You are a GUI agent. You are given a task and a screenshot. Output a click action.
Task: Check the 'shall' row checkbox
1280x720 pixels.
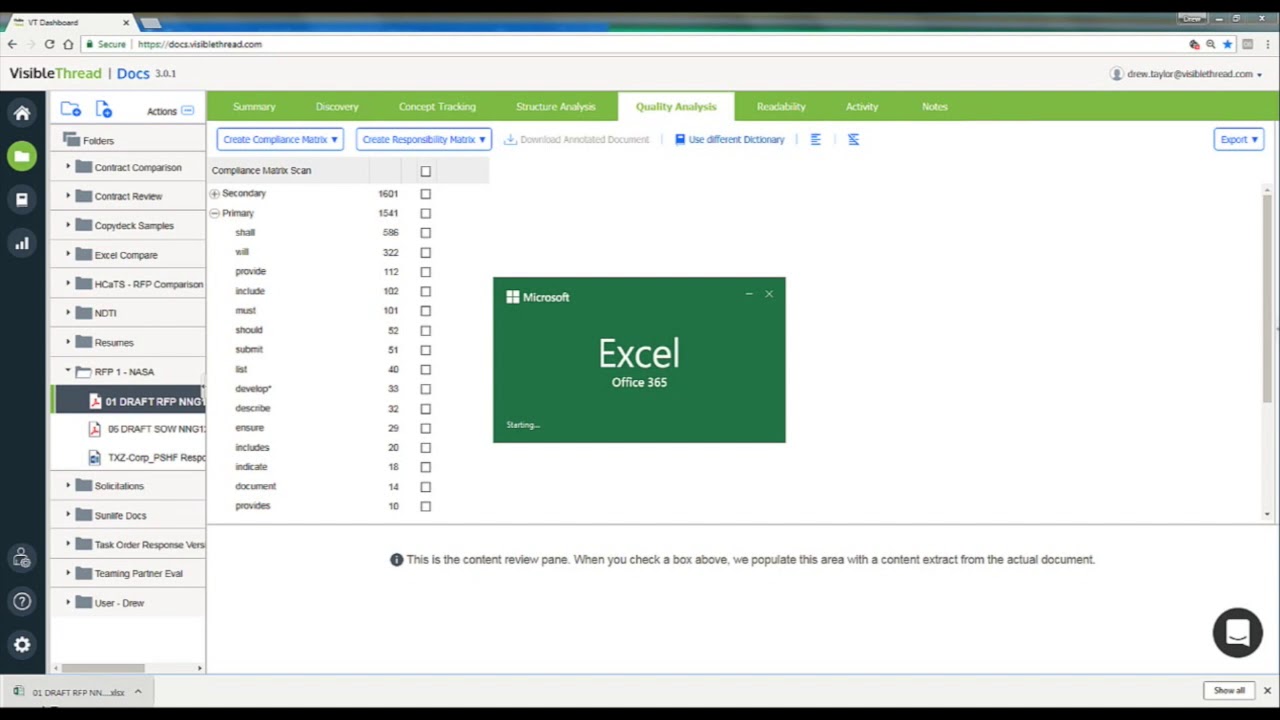click(x=426, y=233)
